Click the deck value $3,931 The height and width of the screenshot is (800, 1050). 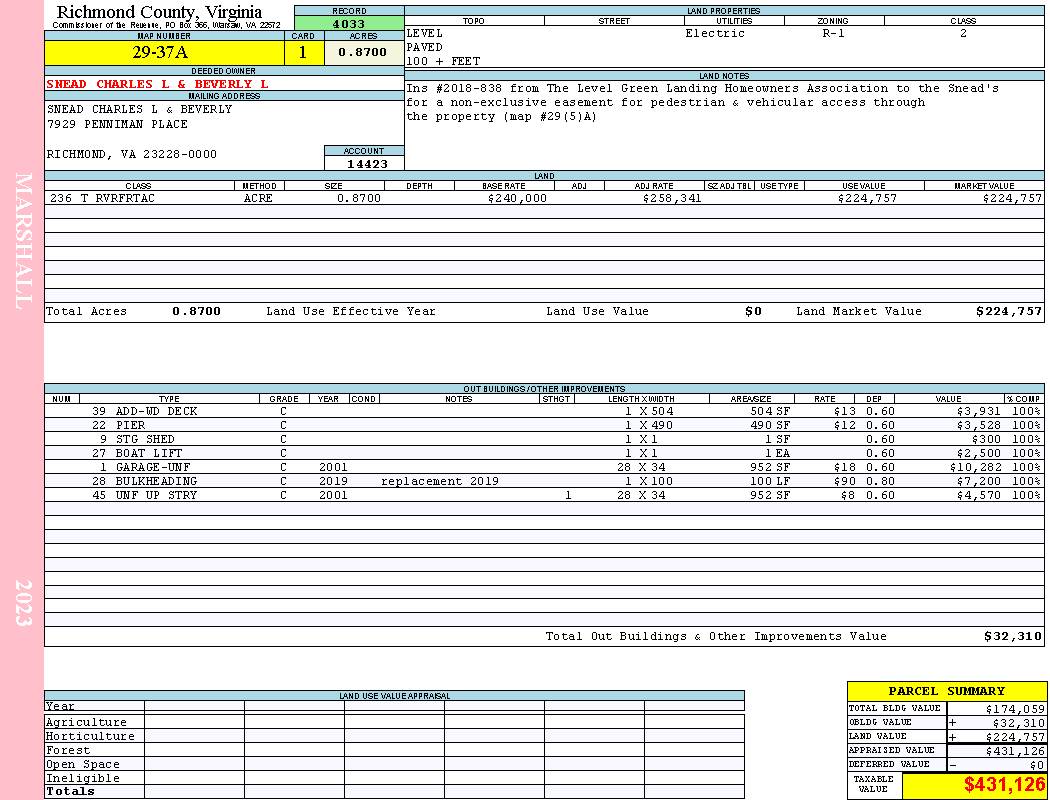(978, 412)
